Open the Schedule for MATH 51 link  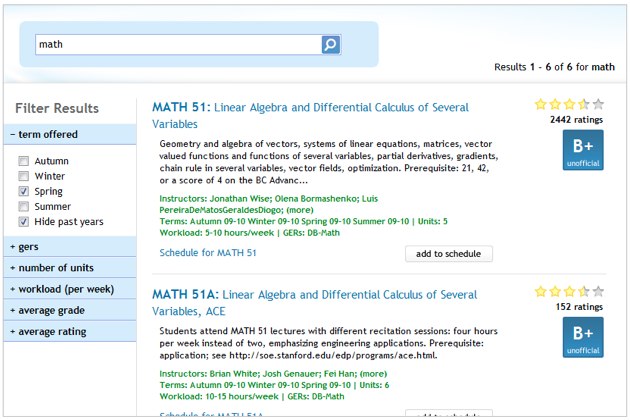pyautogui.click(x=208, y=253)
